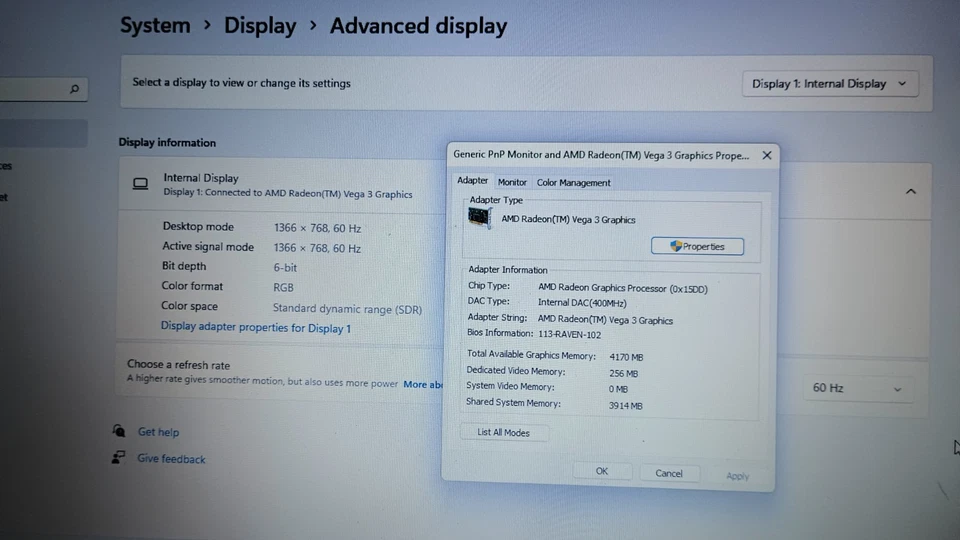The image size is (960, 540).
Task: Click the adapter Properties button
Action: click(697, 246)
